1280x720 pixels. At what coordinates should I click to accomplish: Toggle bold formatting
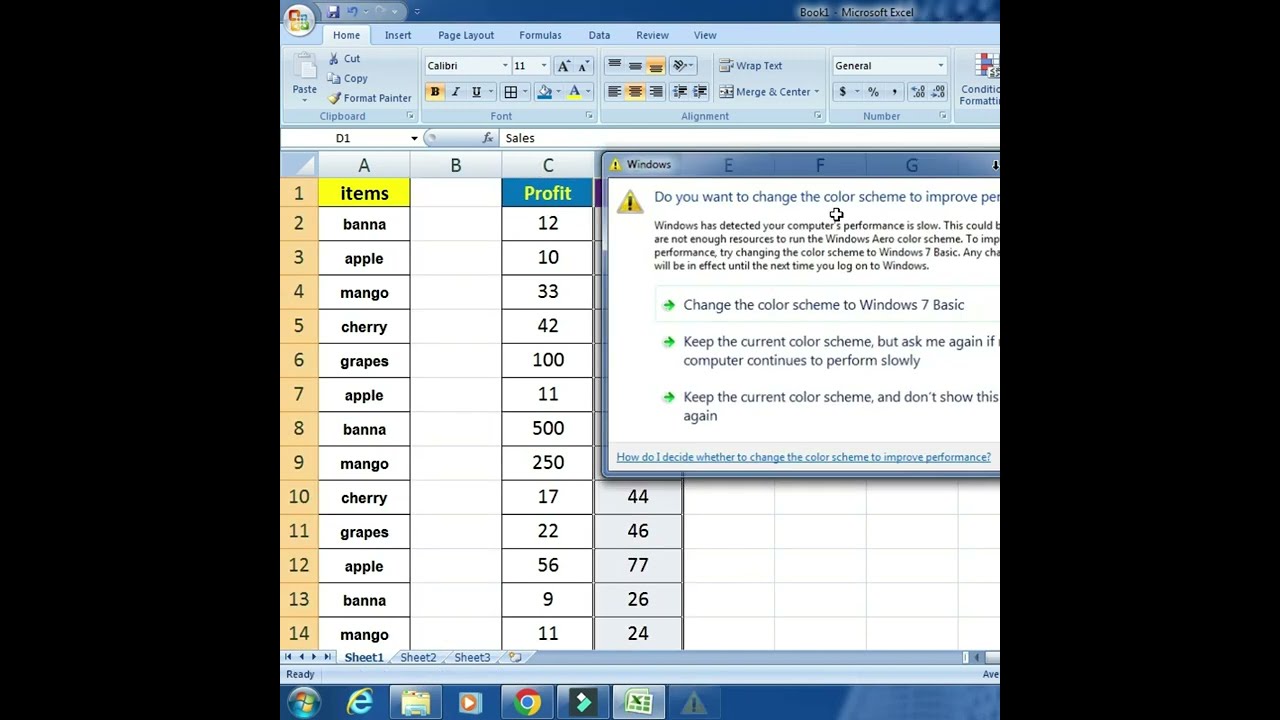pos(435,92)
